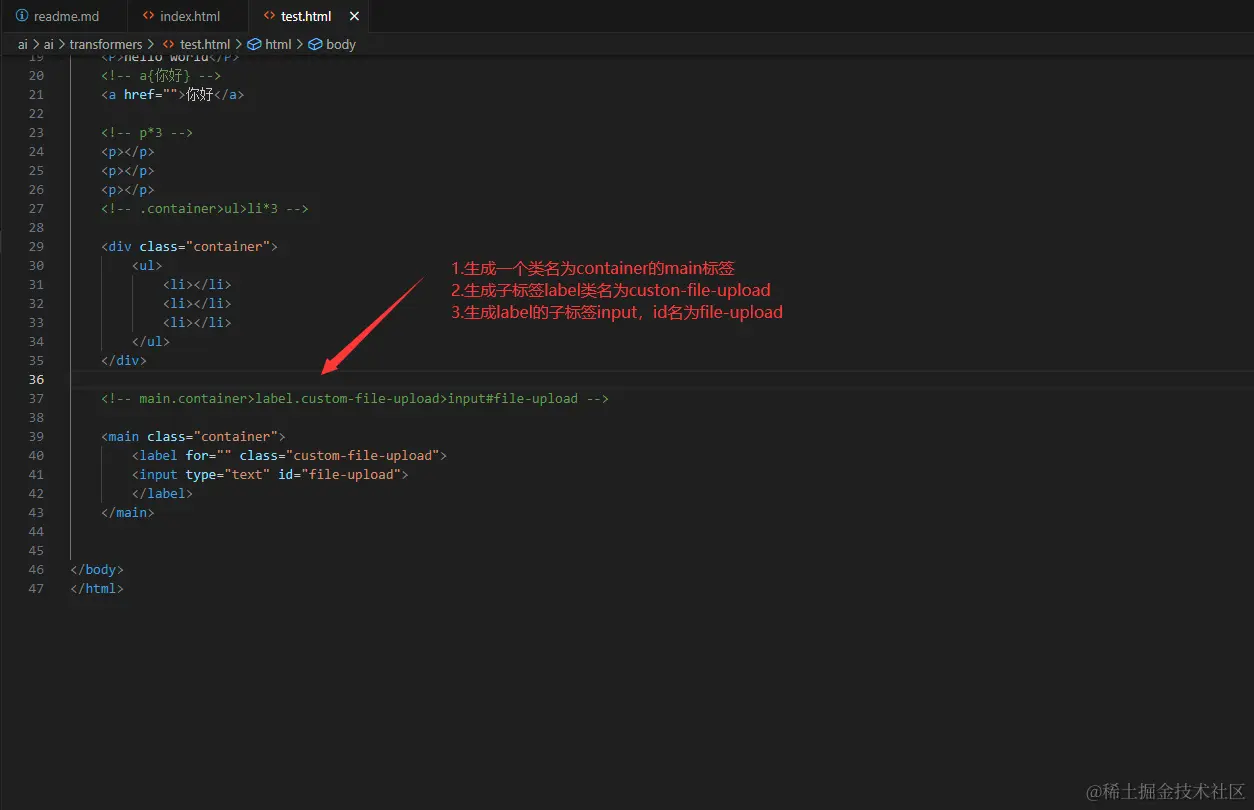Click the closing </div> tag
This screenshot has width=1254, height=810.
click(124, 360)
